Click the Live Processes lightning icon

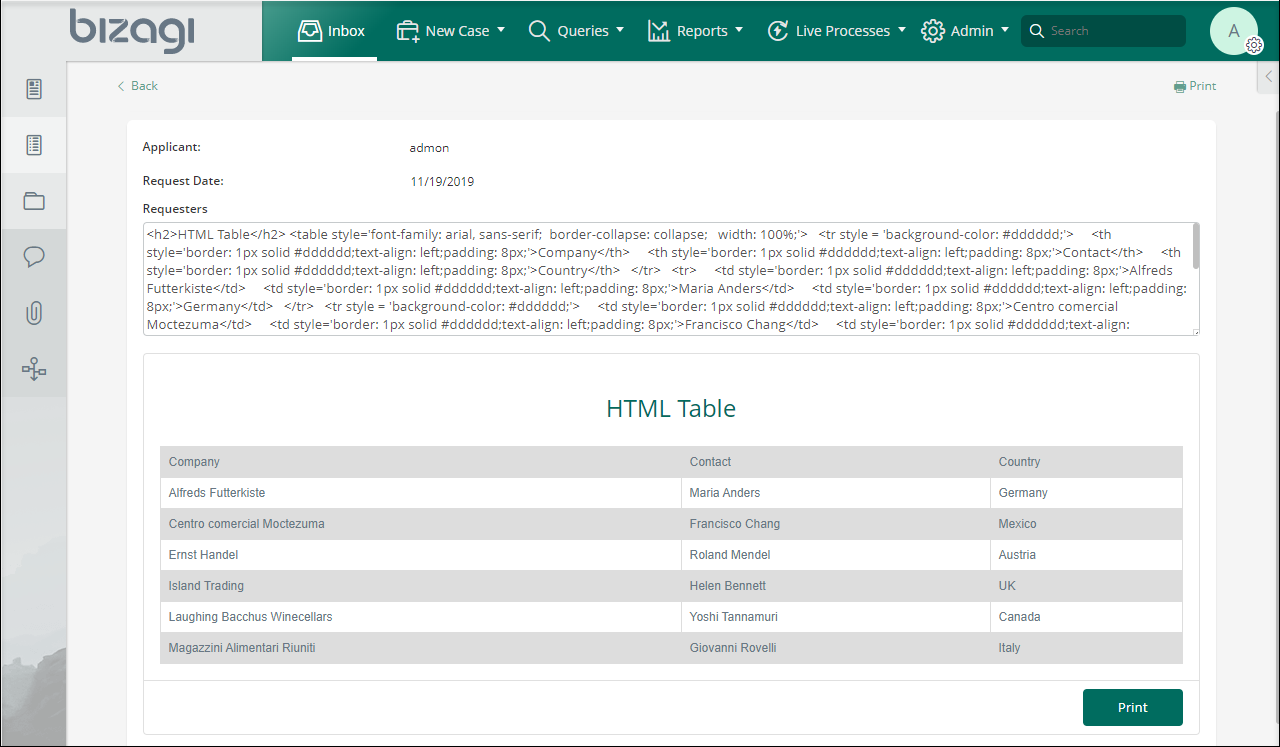pos(777,31)
